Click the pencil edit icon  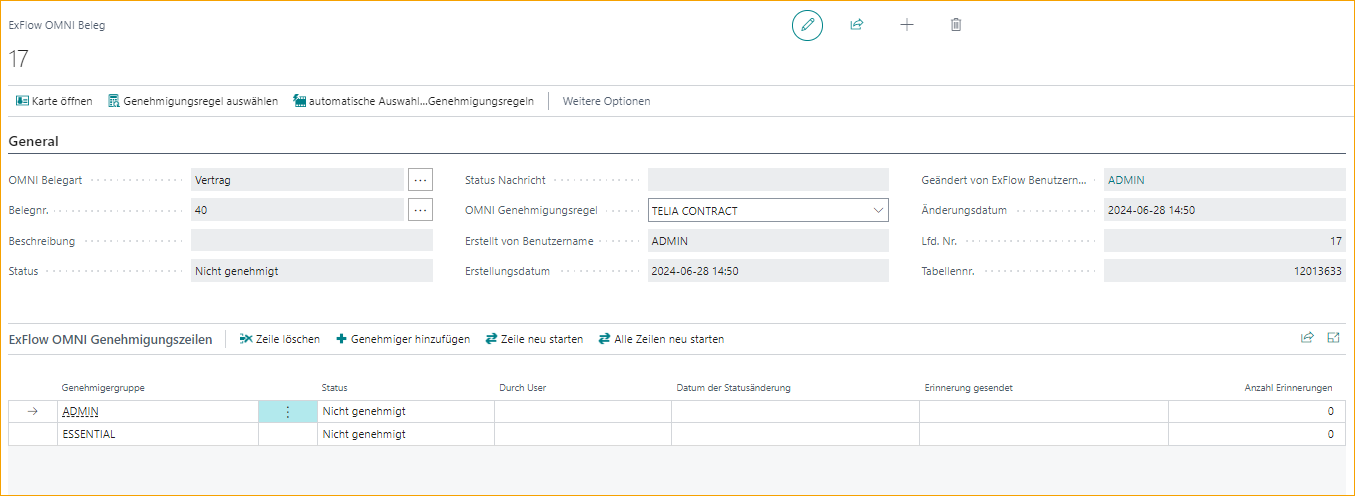click(x=807, y=25)
